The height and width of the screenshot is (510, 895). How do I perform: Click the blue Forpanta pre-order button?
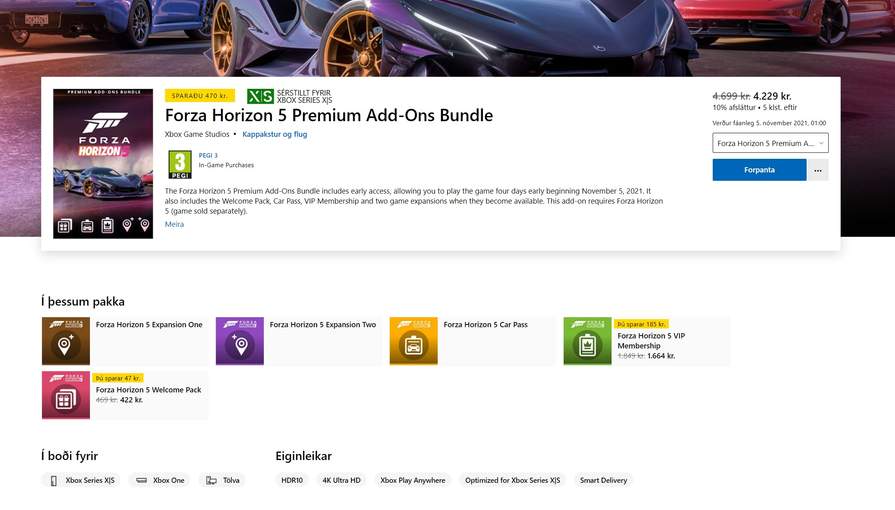[759, 170]
